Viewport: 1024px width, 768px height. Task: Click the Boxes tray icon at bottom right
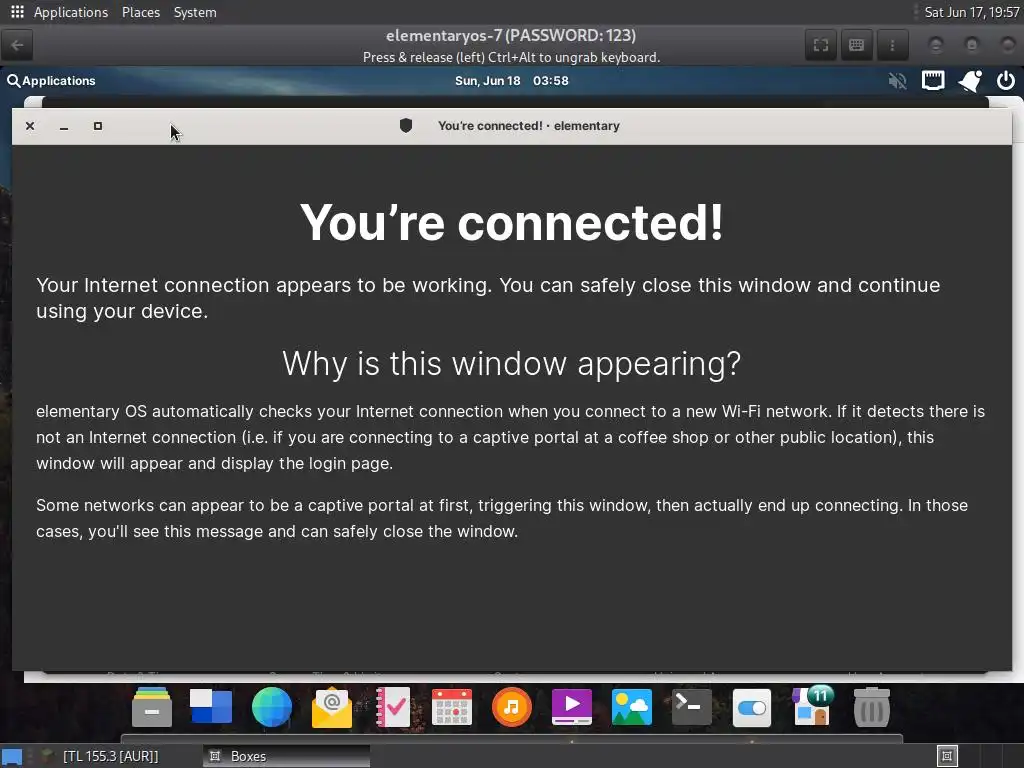point(947,756)
